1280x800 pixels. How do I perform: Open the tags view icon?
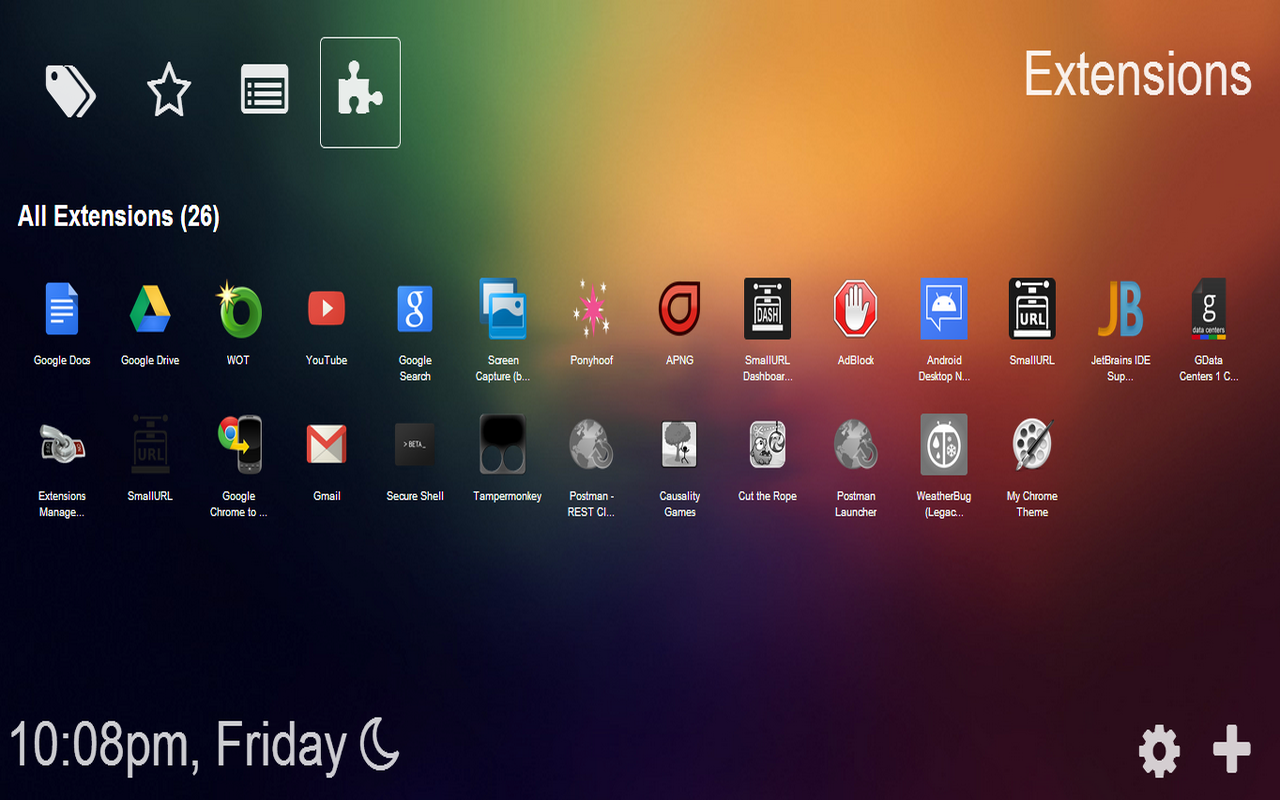71,92
